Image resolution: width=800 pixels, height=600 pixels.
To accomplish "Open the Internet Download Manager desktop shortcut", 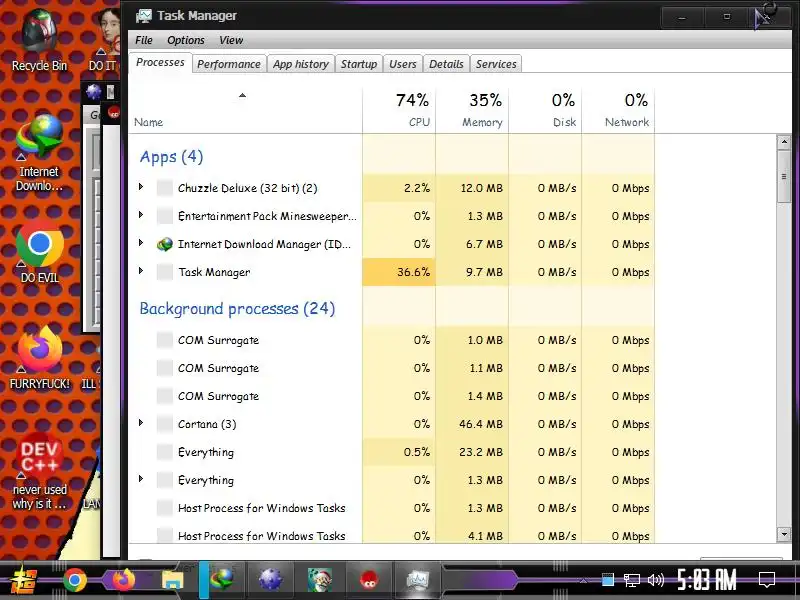I will (39, 153).
